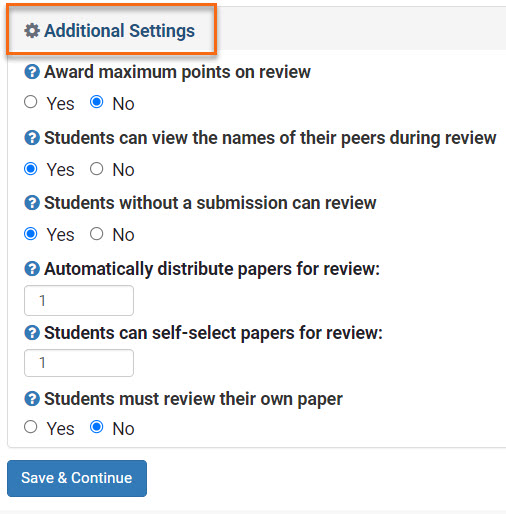Show help for Automatically distribute papers

(x=32, y=269)
